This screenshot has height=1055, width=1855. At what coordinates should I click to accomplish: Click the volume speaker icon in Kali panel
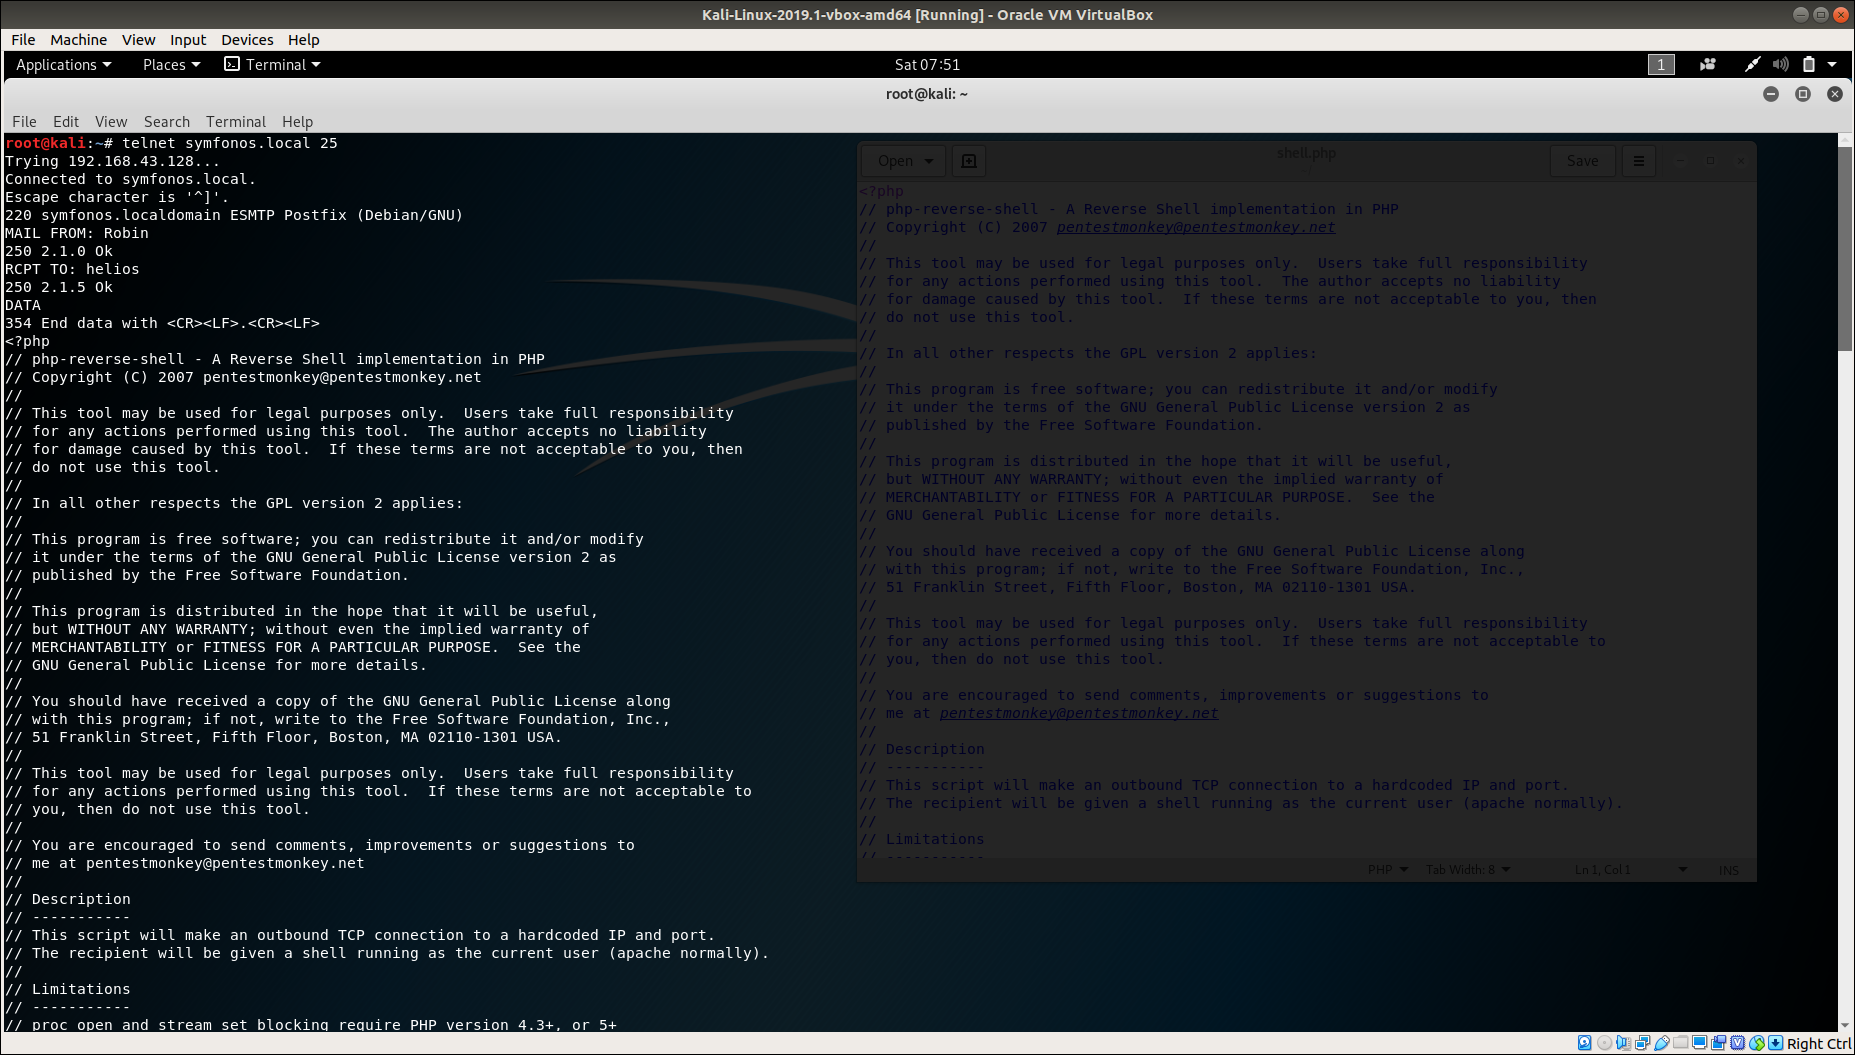pos(1780,64)
